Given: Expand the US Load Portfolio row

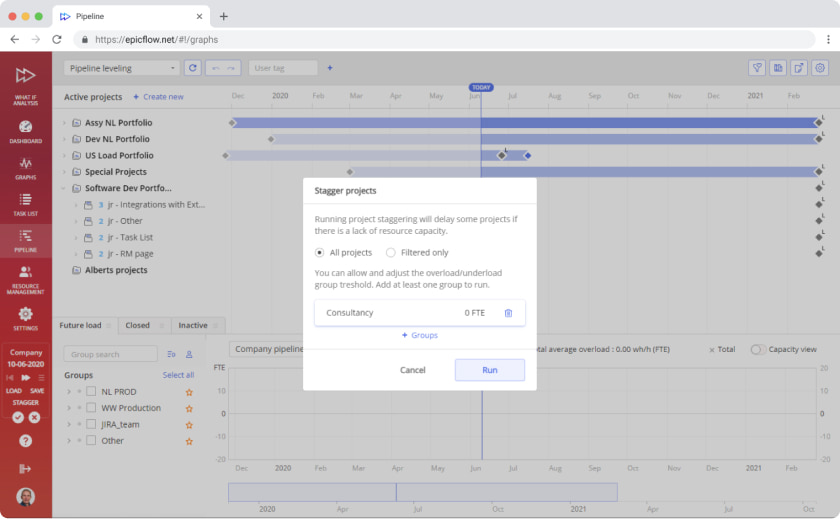Looking at the screenshot, I should pyautogui.click(x=64, y=155).
